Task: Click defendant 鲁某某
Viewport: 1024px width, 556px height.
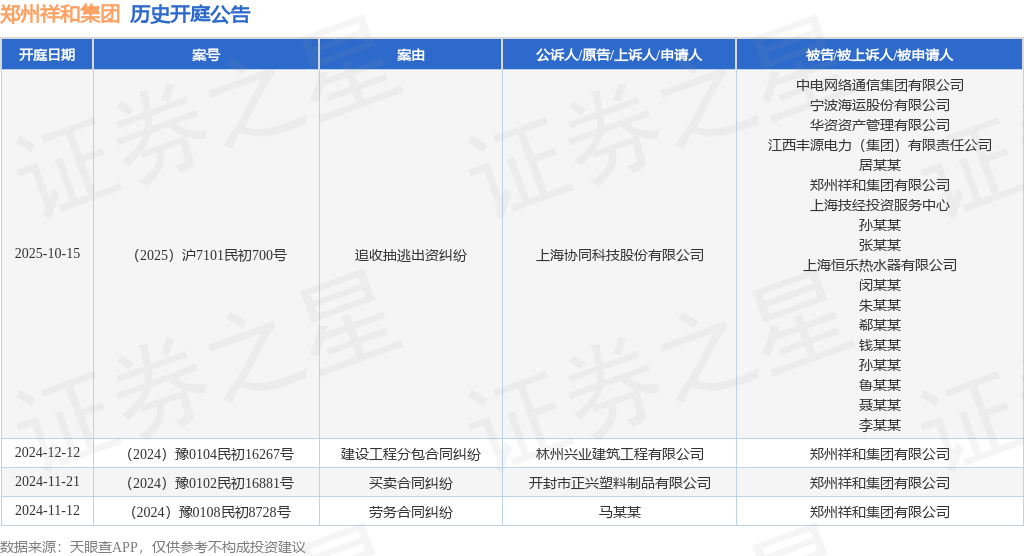Action: pyautogui.click(x=880, y=385)
